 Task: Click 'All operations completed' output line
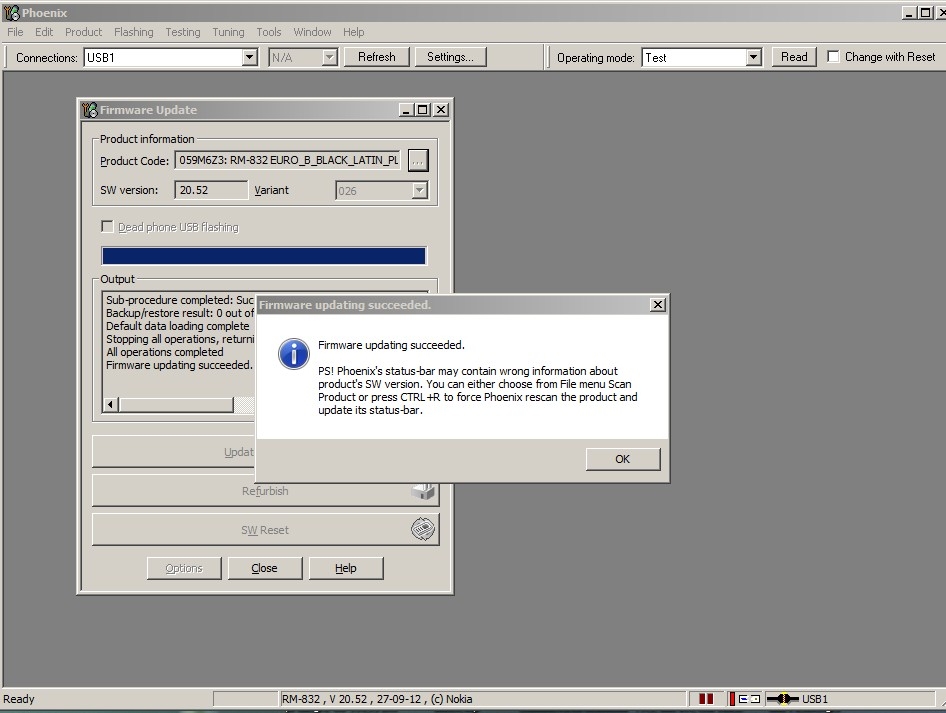[165, 352]
